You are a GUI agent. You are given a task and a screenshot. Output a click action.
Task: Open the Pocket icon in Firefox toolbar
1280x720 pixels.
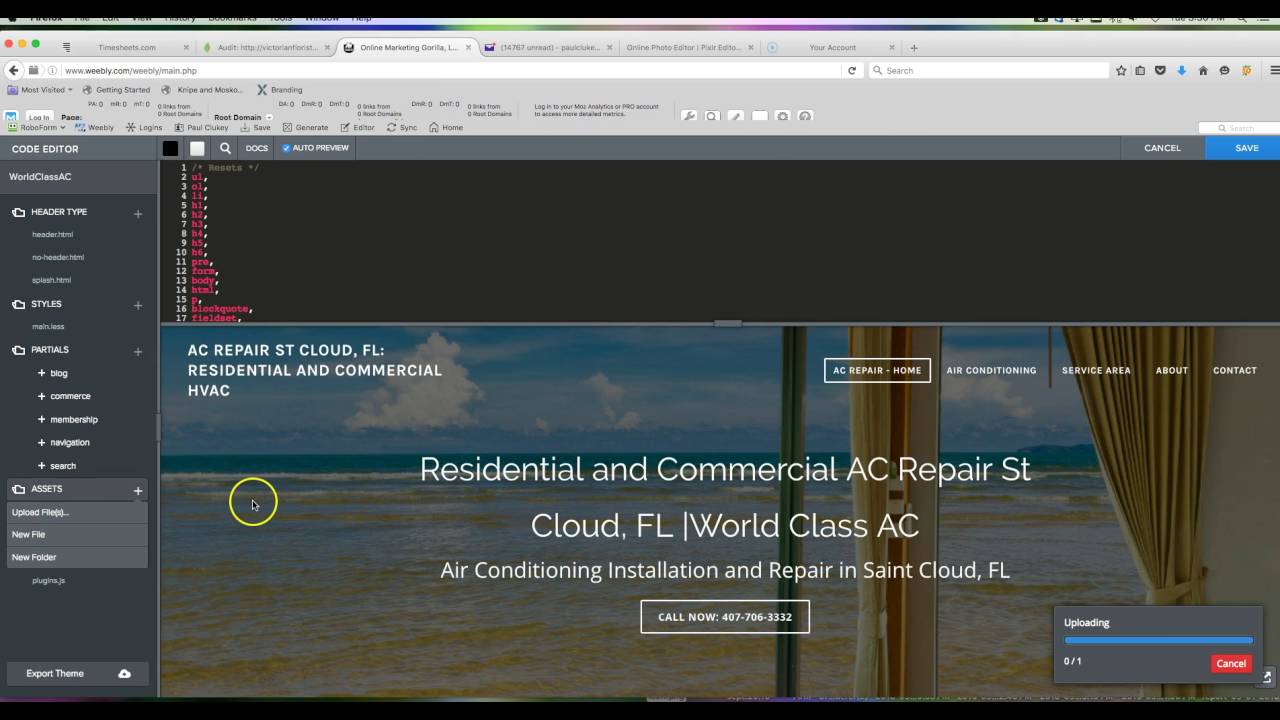[1160, 70]
